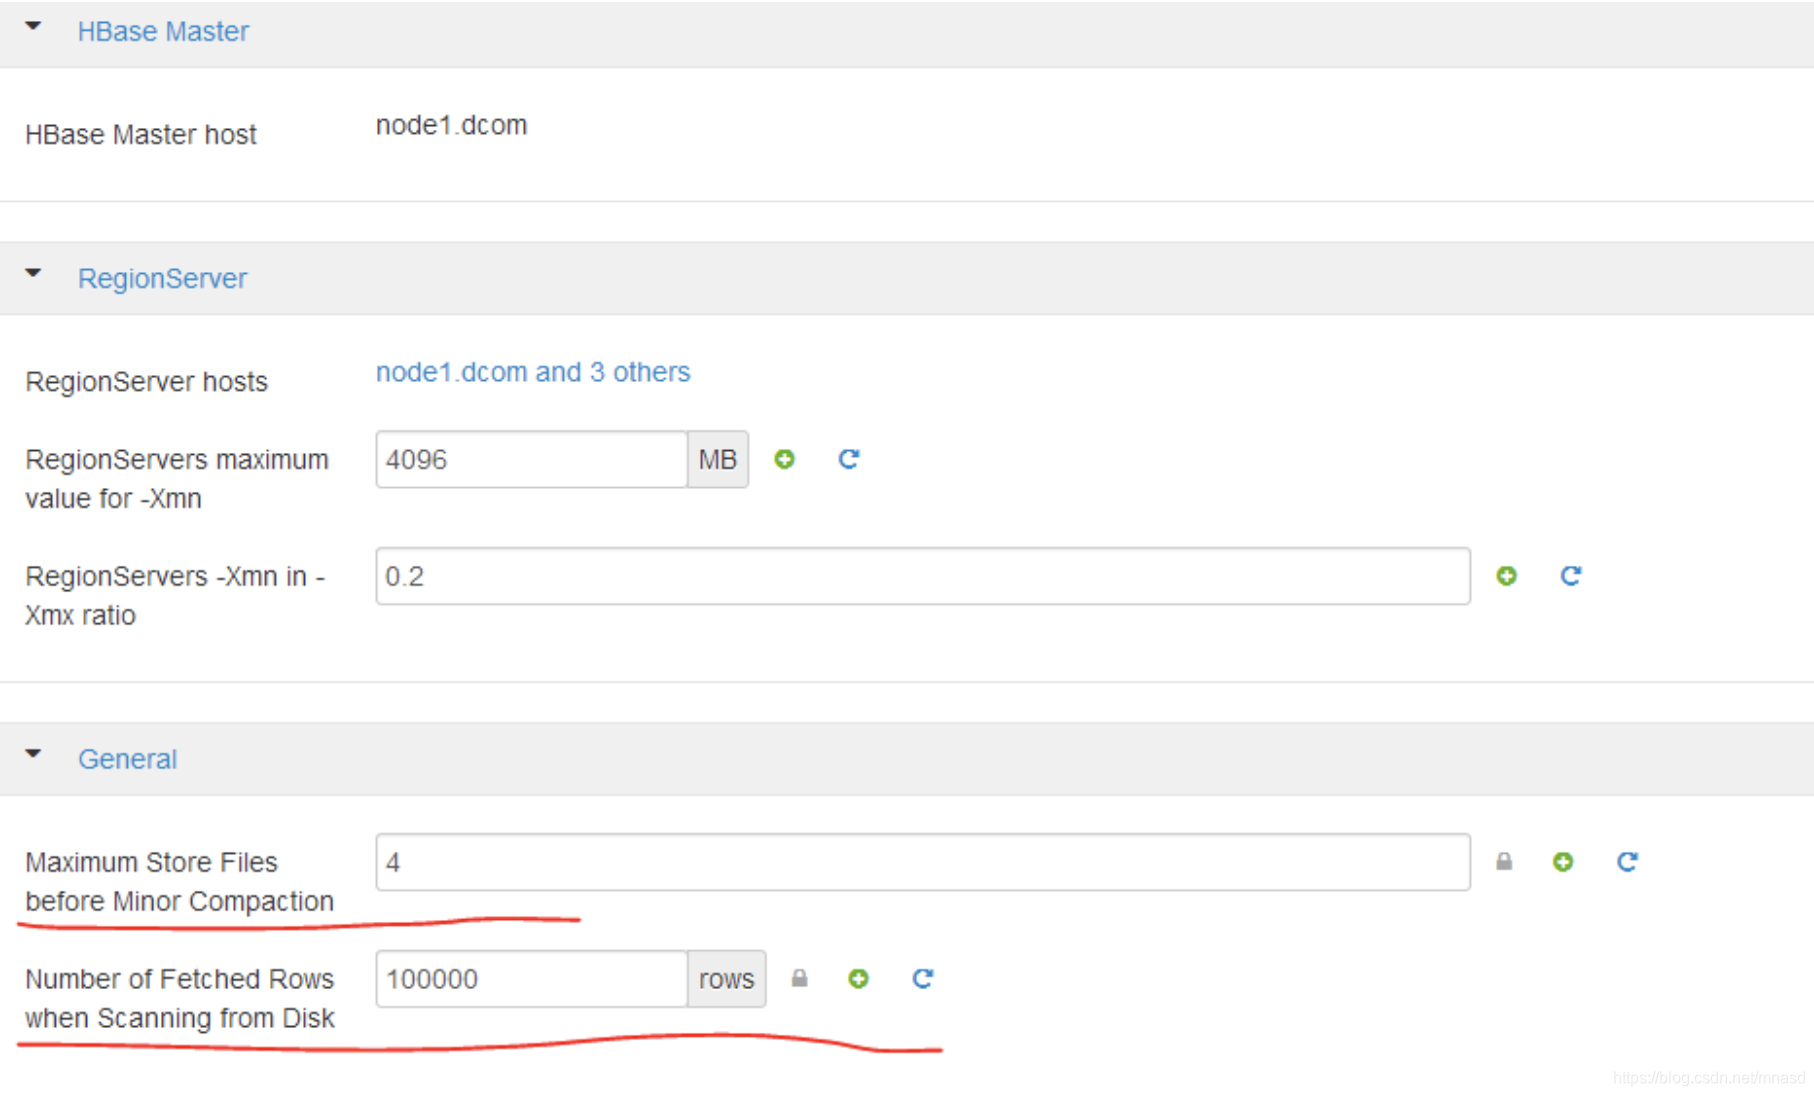Screen dimensions: 1814x1096
Task: Click 'Maximum Store Files before Minor Compaction' label
Action: coord(180,881)
